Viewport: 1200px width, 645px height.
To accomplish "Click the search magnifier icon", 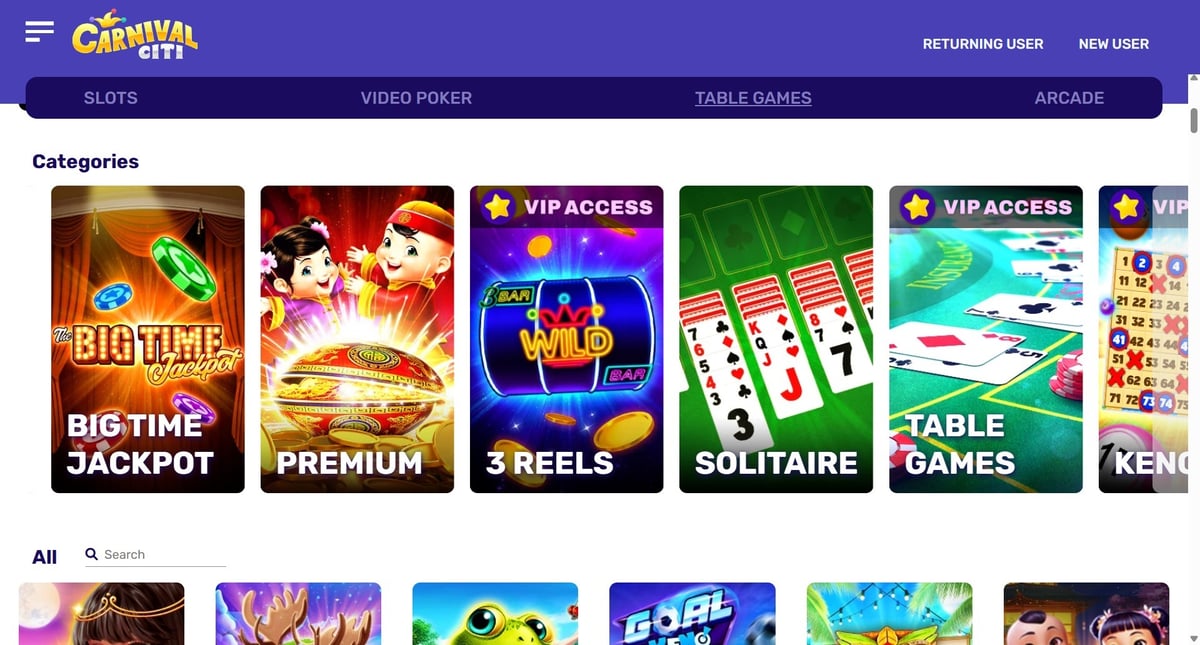I will tap(92, 554).
